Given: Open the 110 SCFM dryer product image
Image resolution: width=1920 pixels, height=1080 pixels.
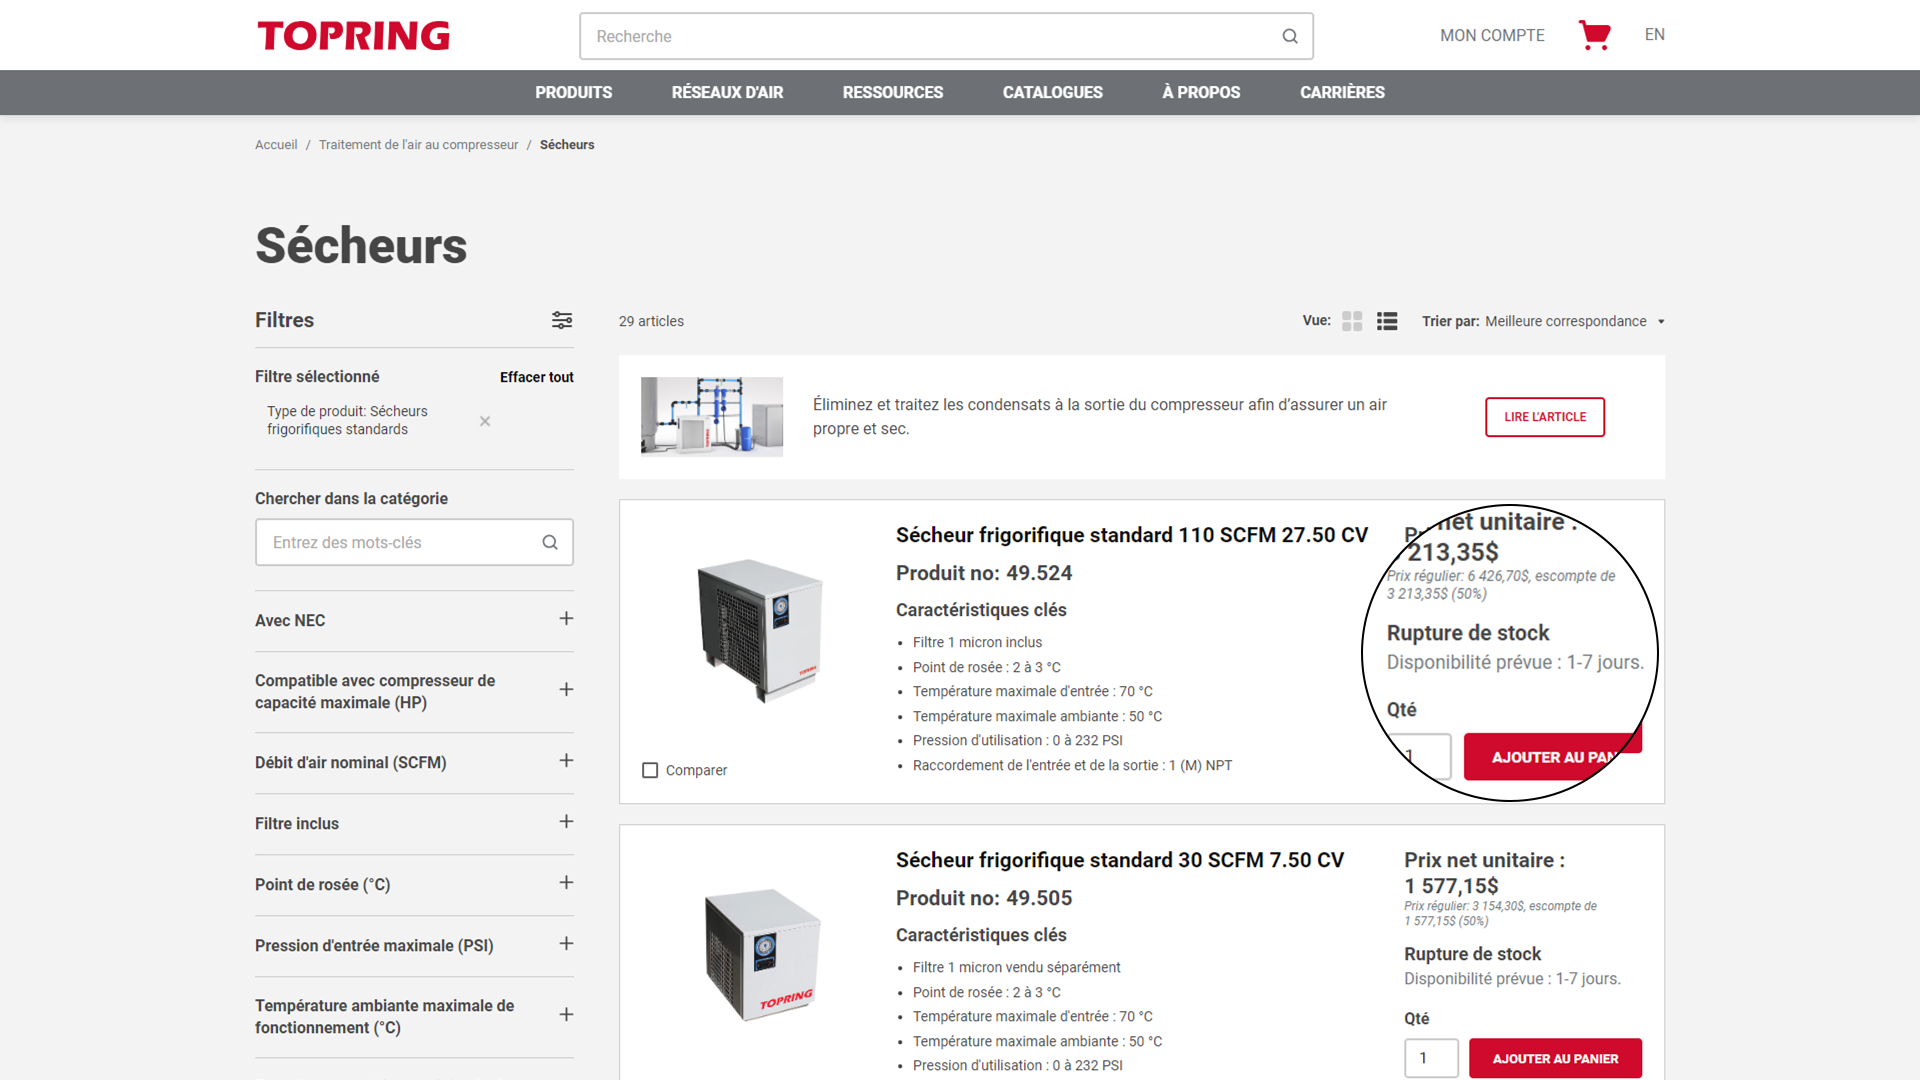Looking at the screenshot, I should [759, 630].
